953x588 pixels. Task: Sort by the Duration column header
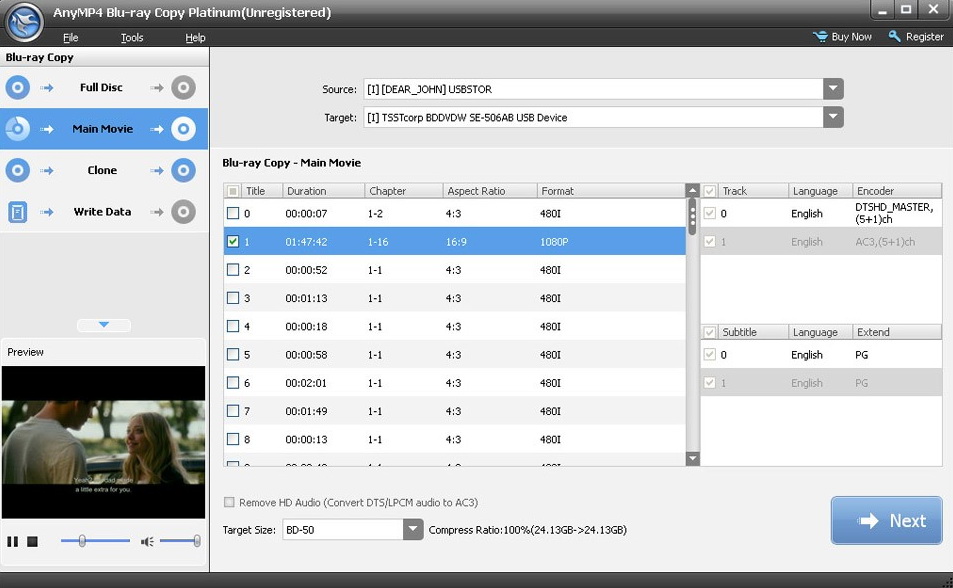coord(323,191)
